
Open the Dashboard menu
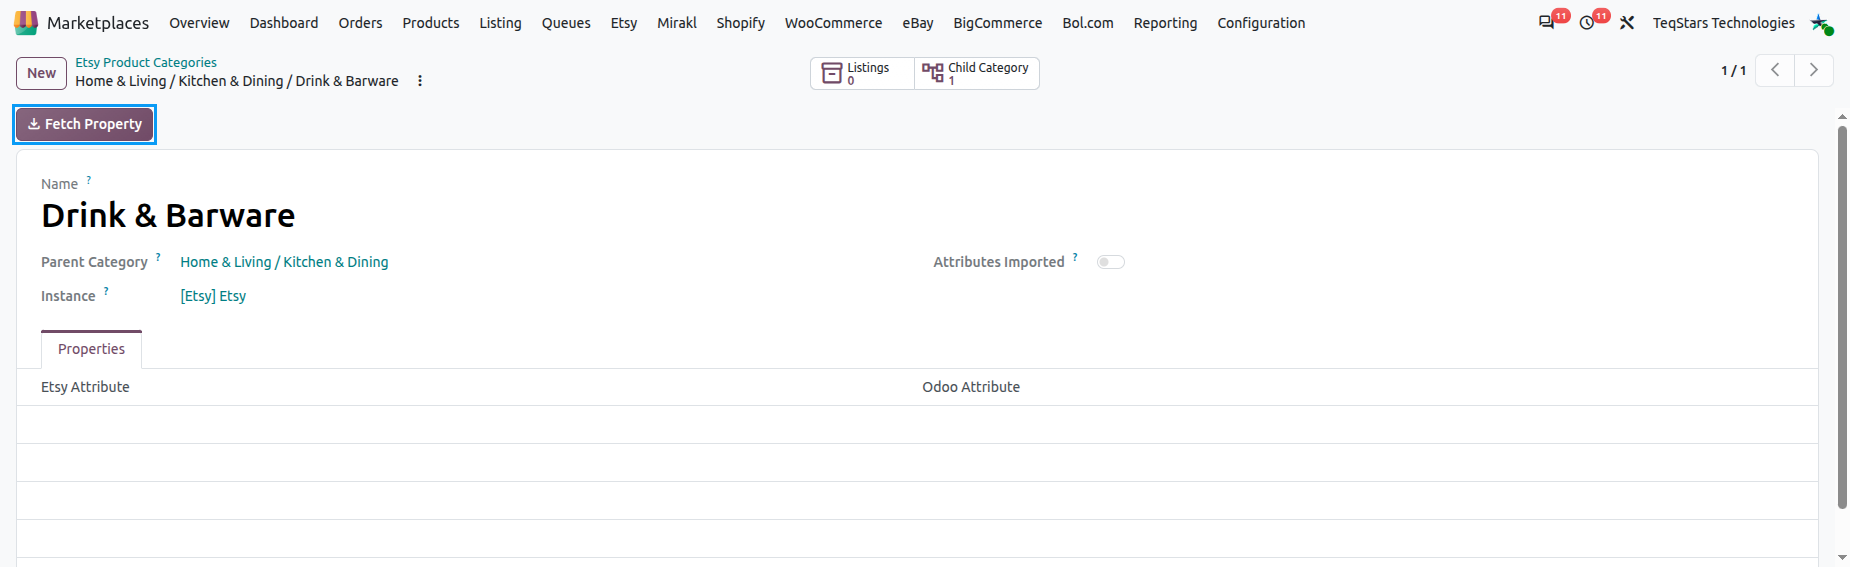tap(284, 23)
